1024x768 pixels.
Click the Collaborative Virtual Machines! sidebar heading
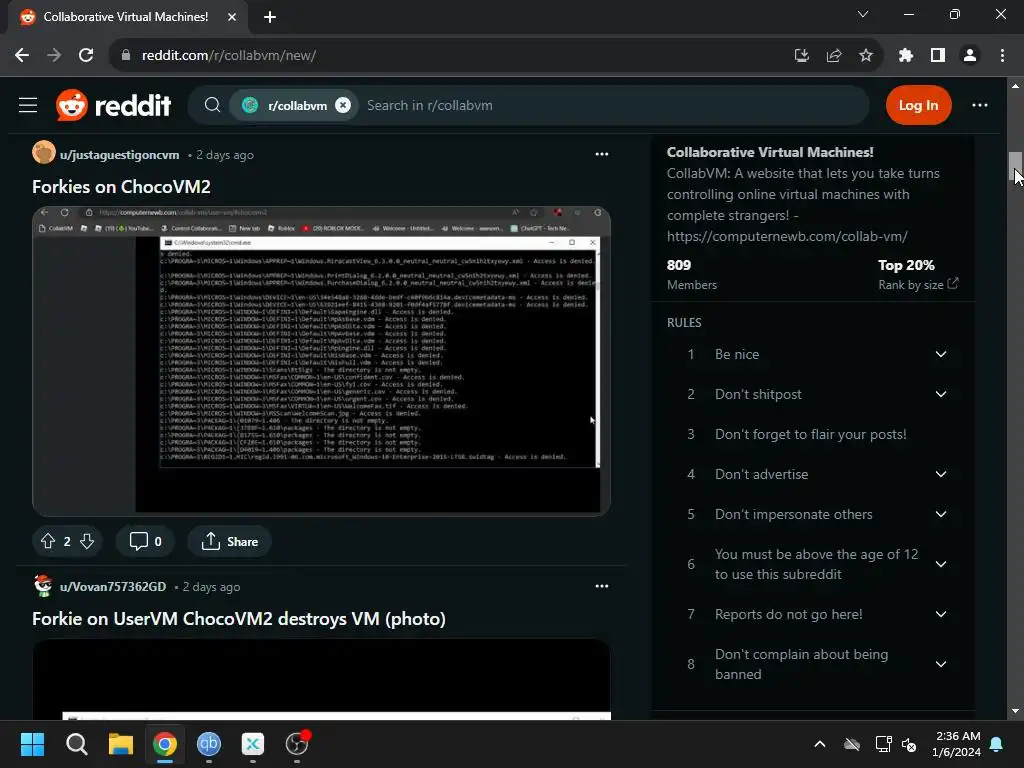coord(770,152)
